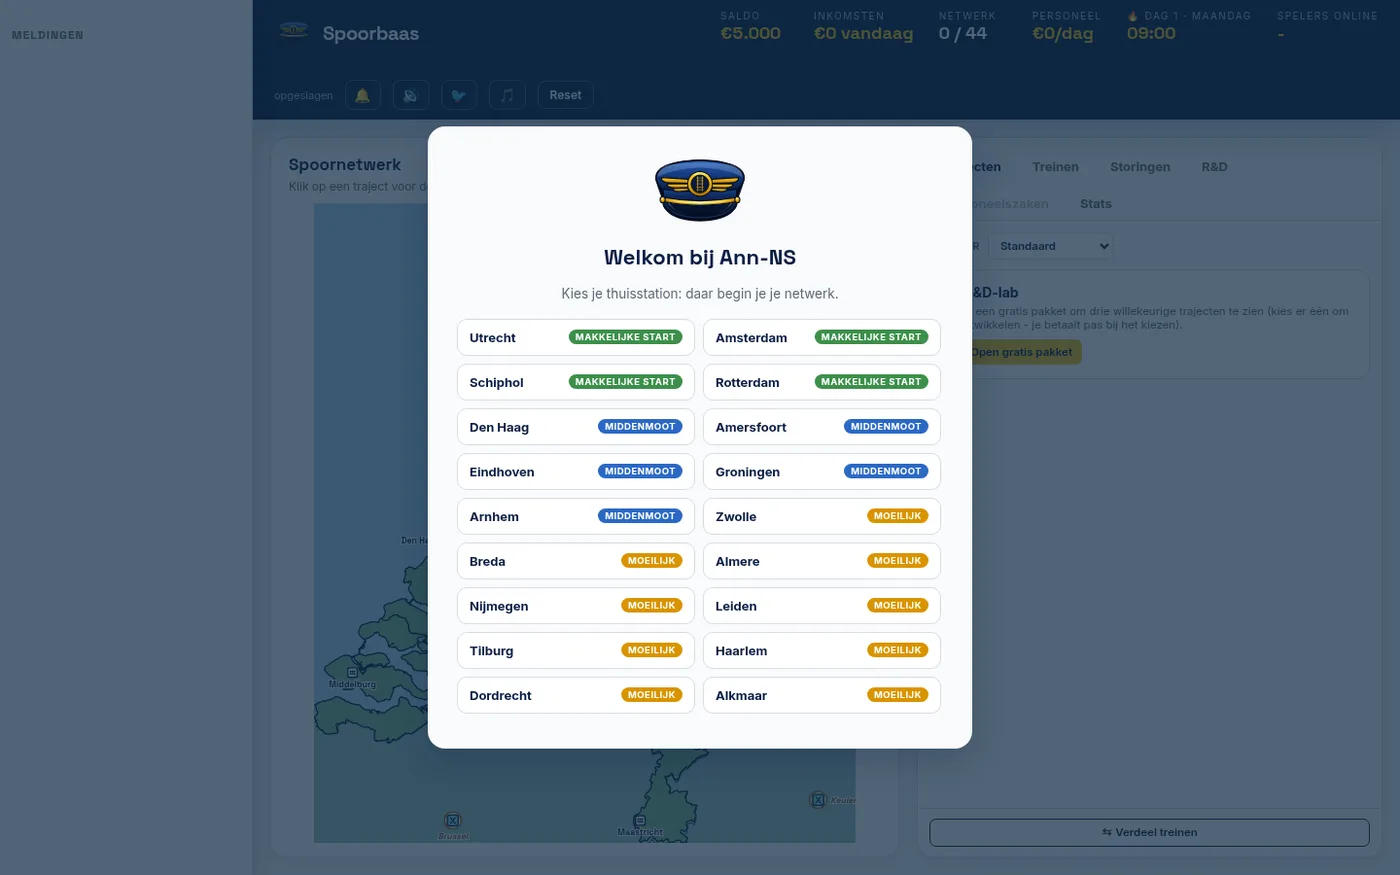
Task: Toggle the speaker sound icon
Action: coord(411,95)
